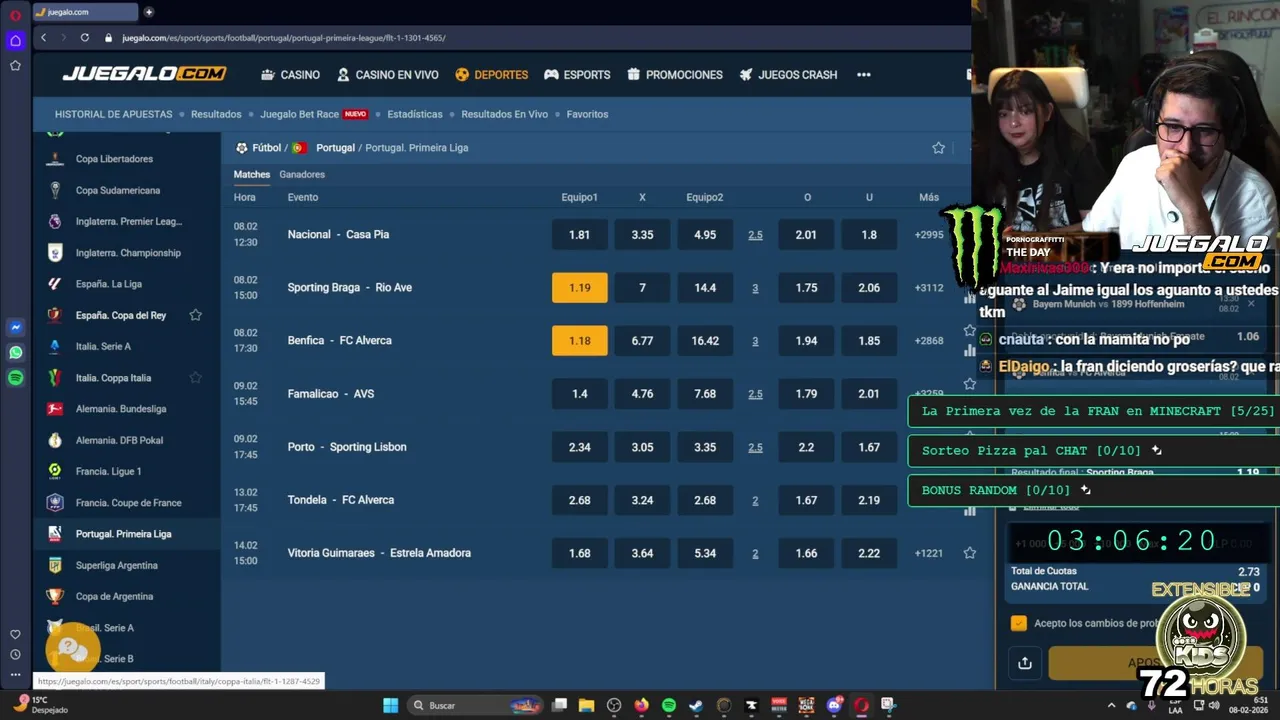
Task: Open HISTORIAL DE APUESTAS
Action: tap(113, 114)
